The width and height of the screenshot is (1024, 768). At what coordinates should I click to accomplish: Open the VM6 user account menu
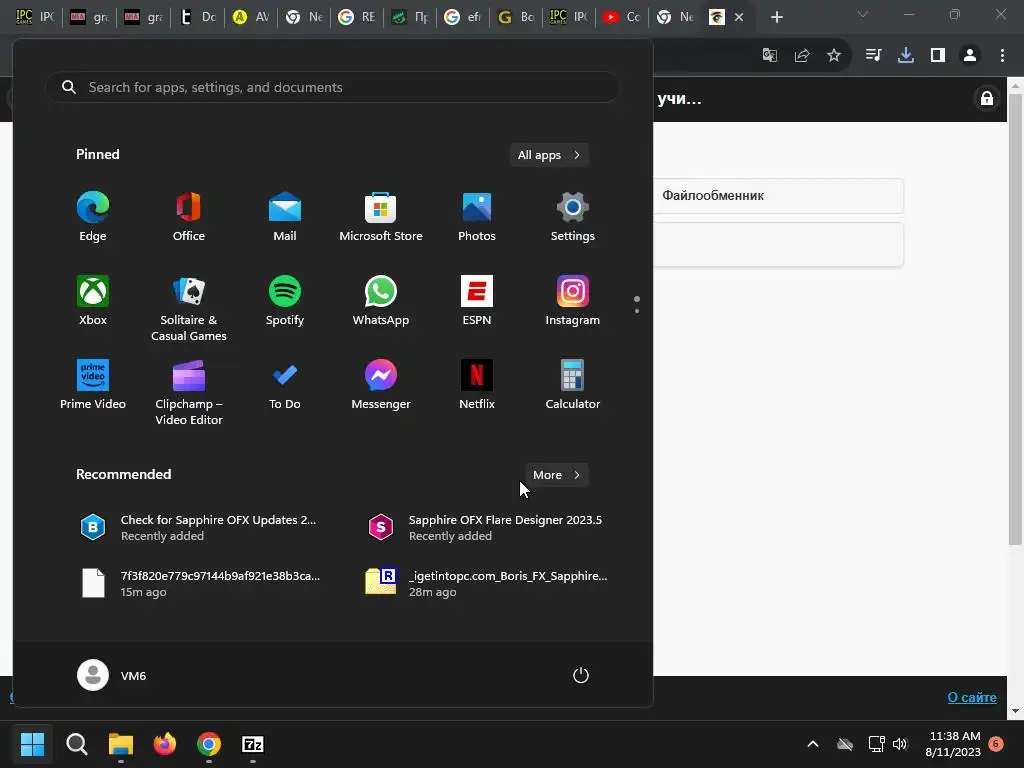112,675
